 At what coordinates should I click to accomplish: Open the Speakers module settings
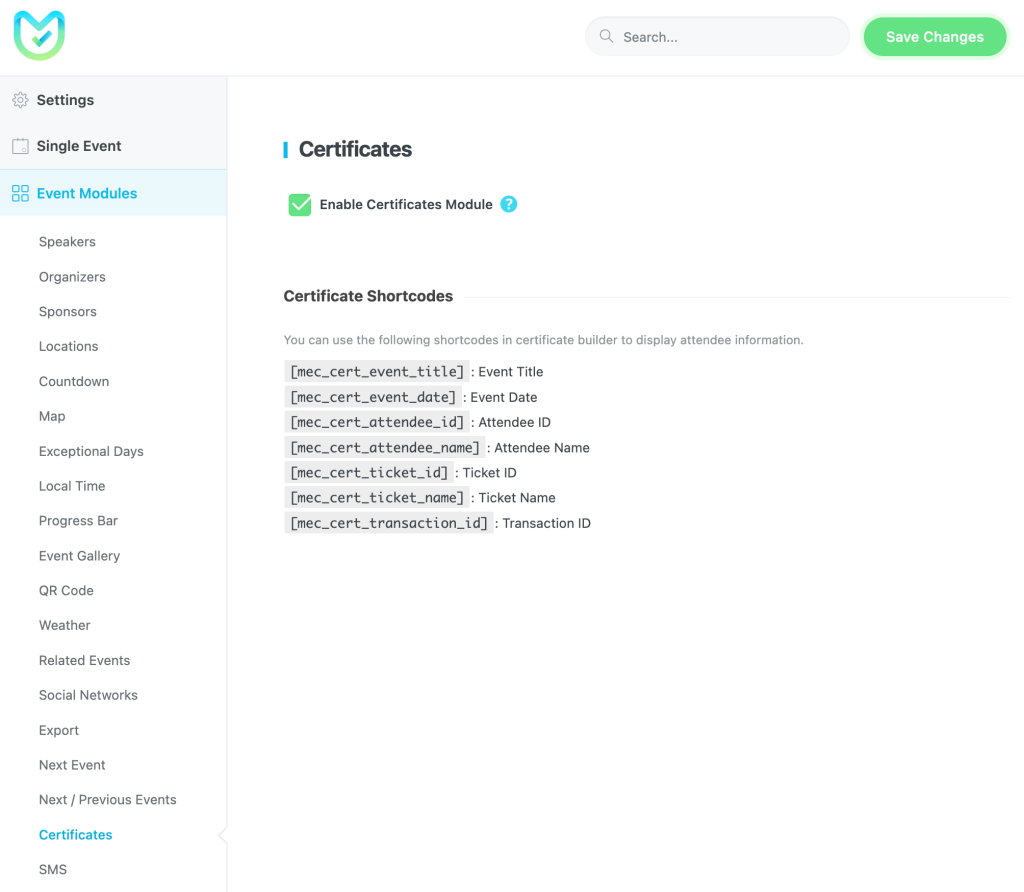[67, 241]
